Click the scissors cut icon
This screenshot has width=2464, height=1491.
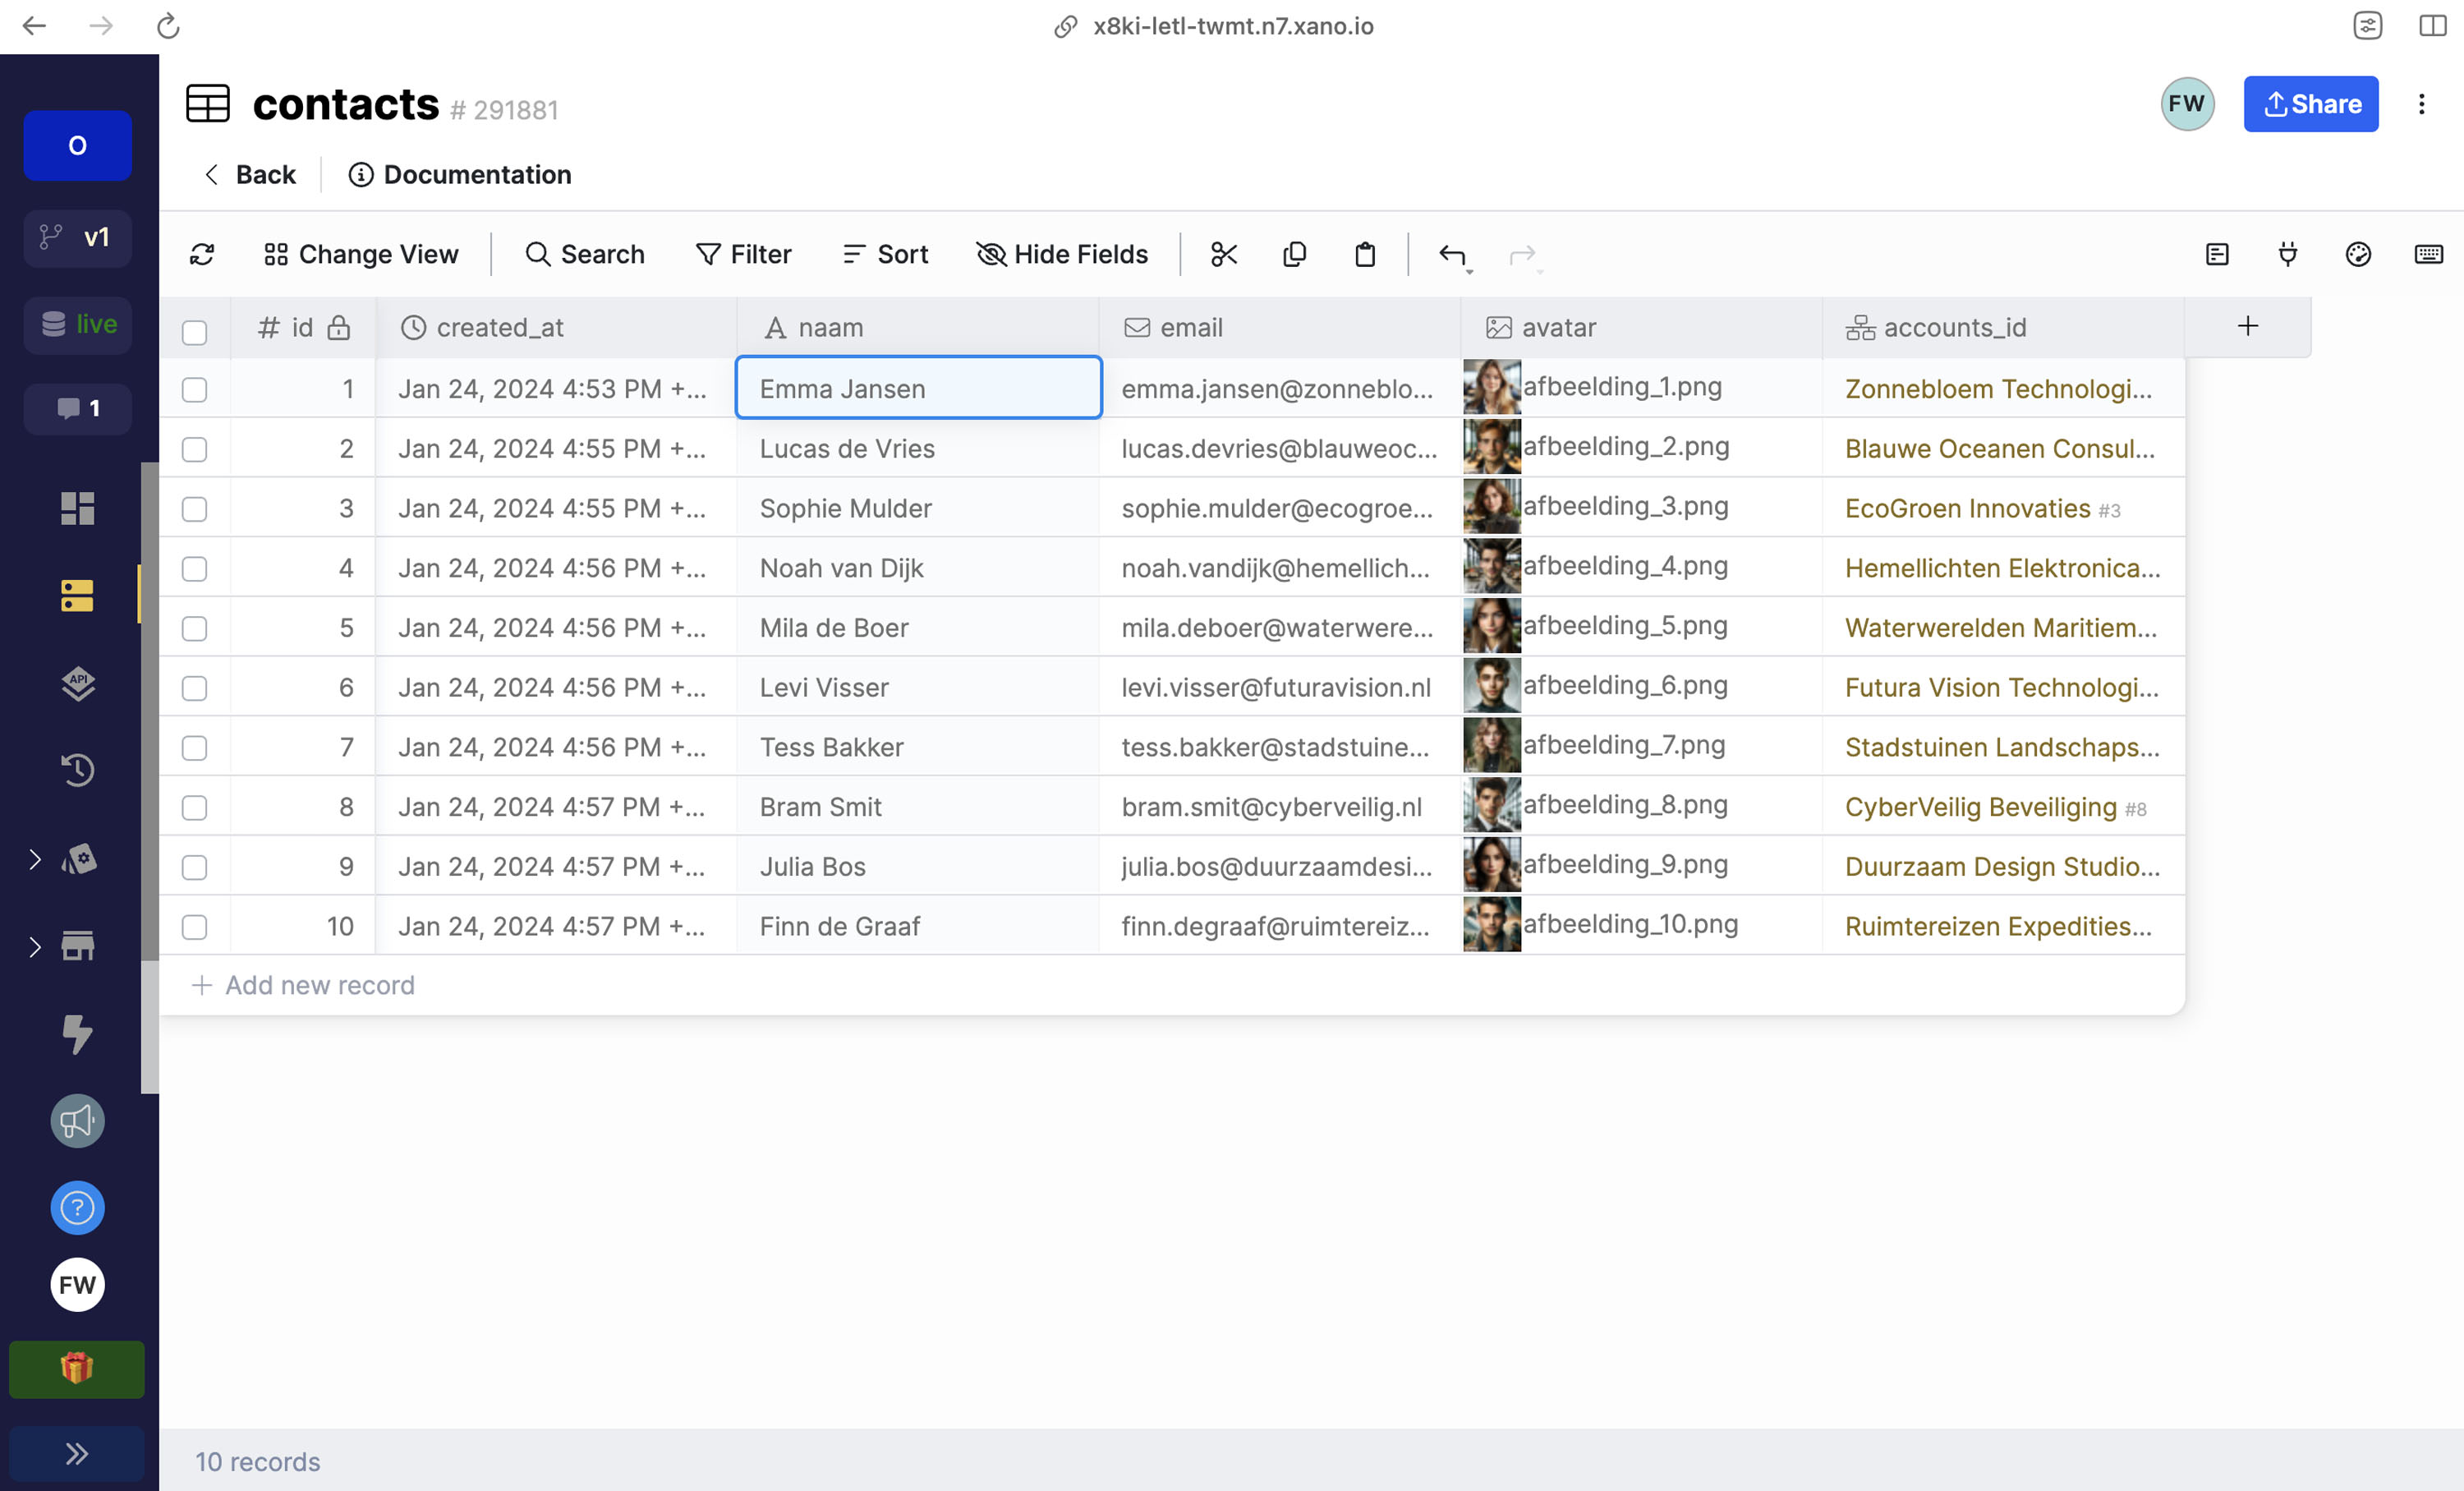click(1224, 254)
